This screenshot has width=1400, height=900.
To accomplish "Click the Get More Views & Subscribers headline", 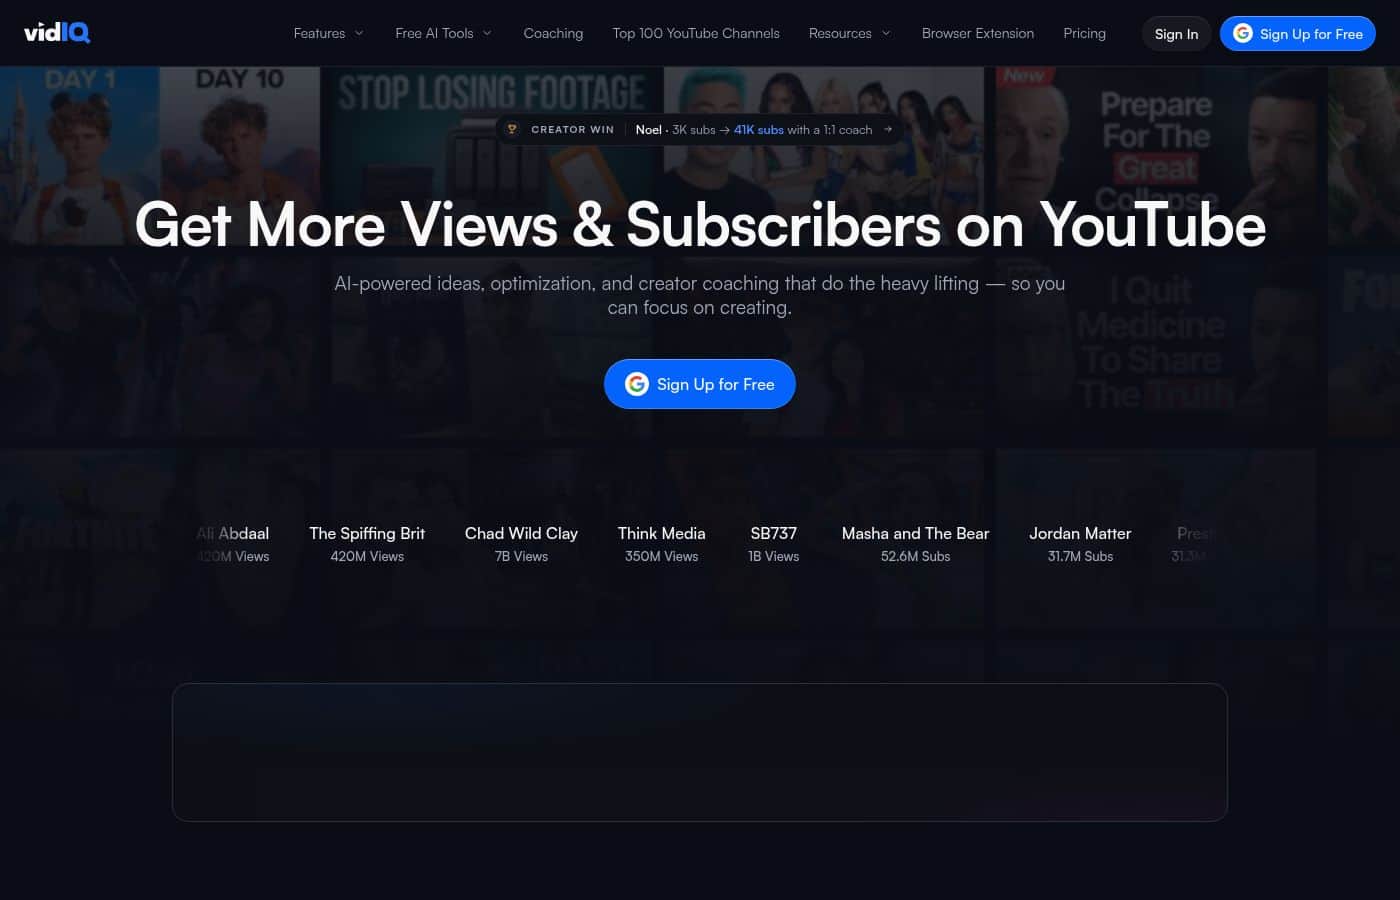I will click(x=700, y=224).
